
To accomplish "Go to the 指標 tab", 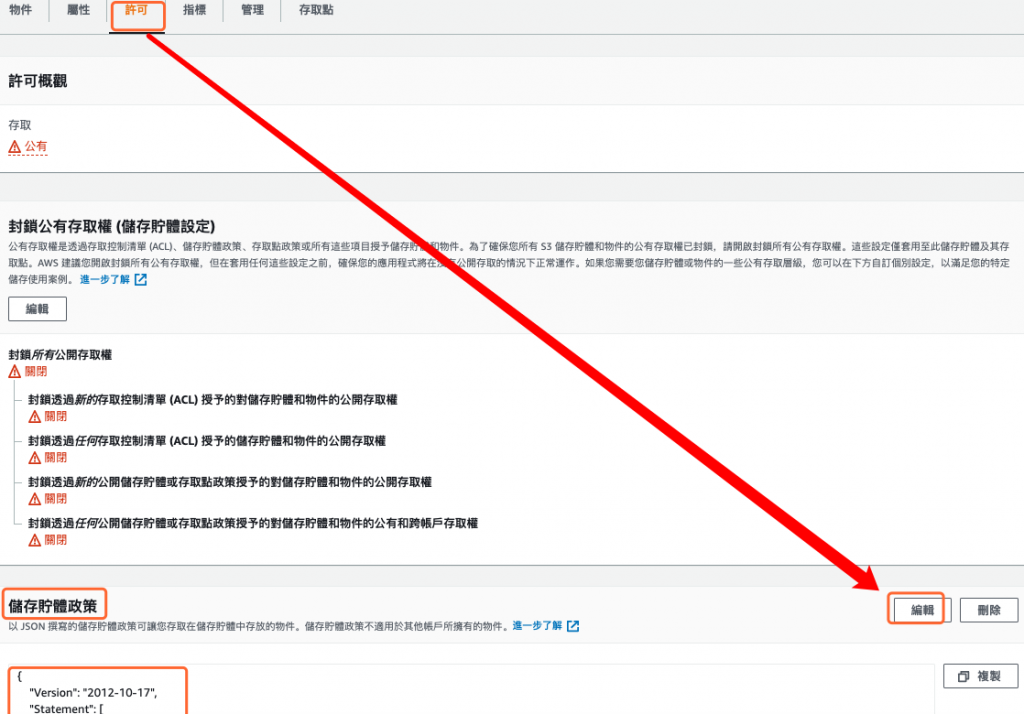I will pyautogui.click(x=195, y=10).
